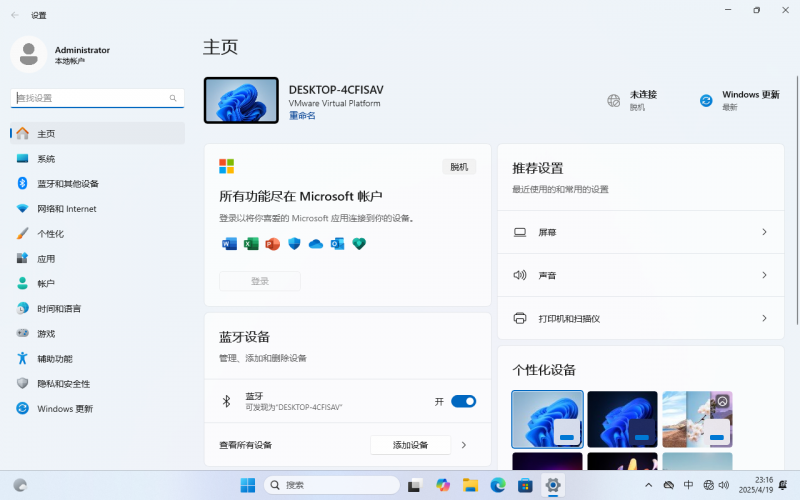The height and width of the screenshot is (500, 800).
Task: Click the Word app icon
Action: click(x=229, y=244)
